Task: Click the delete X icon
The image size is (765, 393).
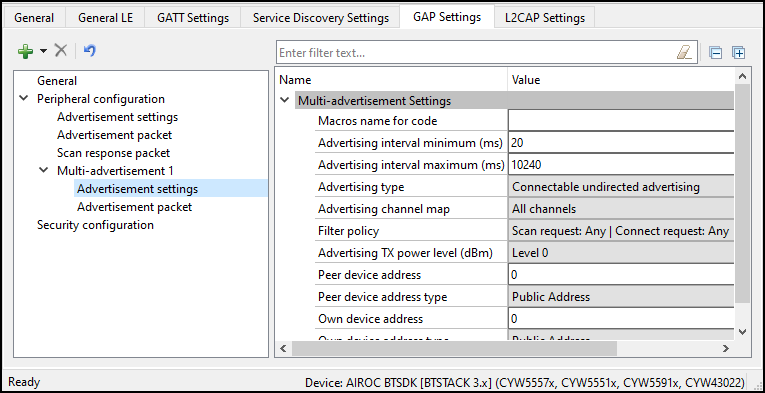Action: pyautogui.click(x=60, y=50)
